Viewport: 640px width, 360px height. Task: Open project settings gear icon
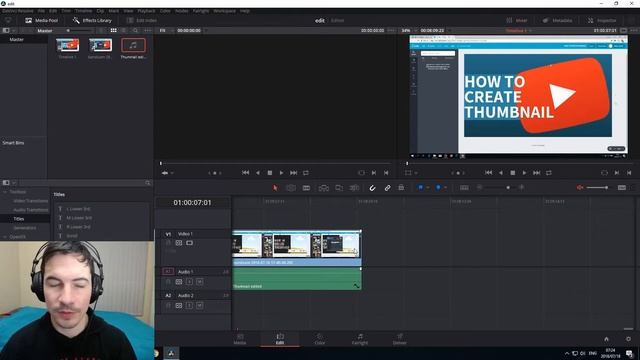(629, 339)
